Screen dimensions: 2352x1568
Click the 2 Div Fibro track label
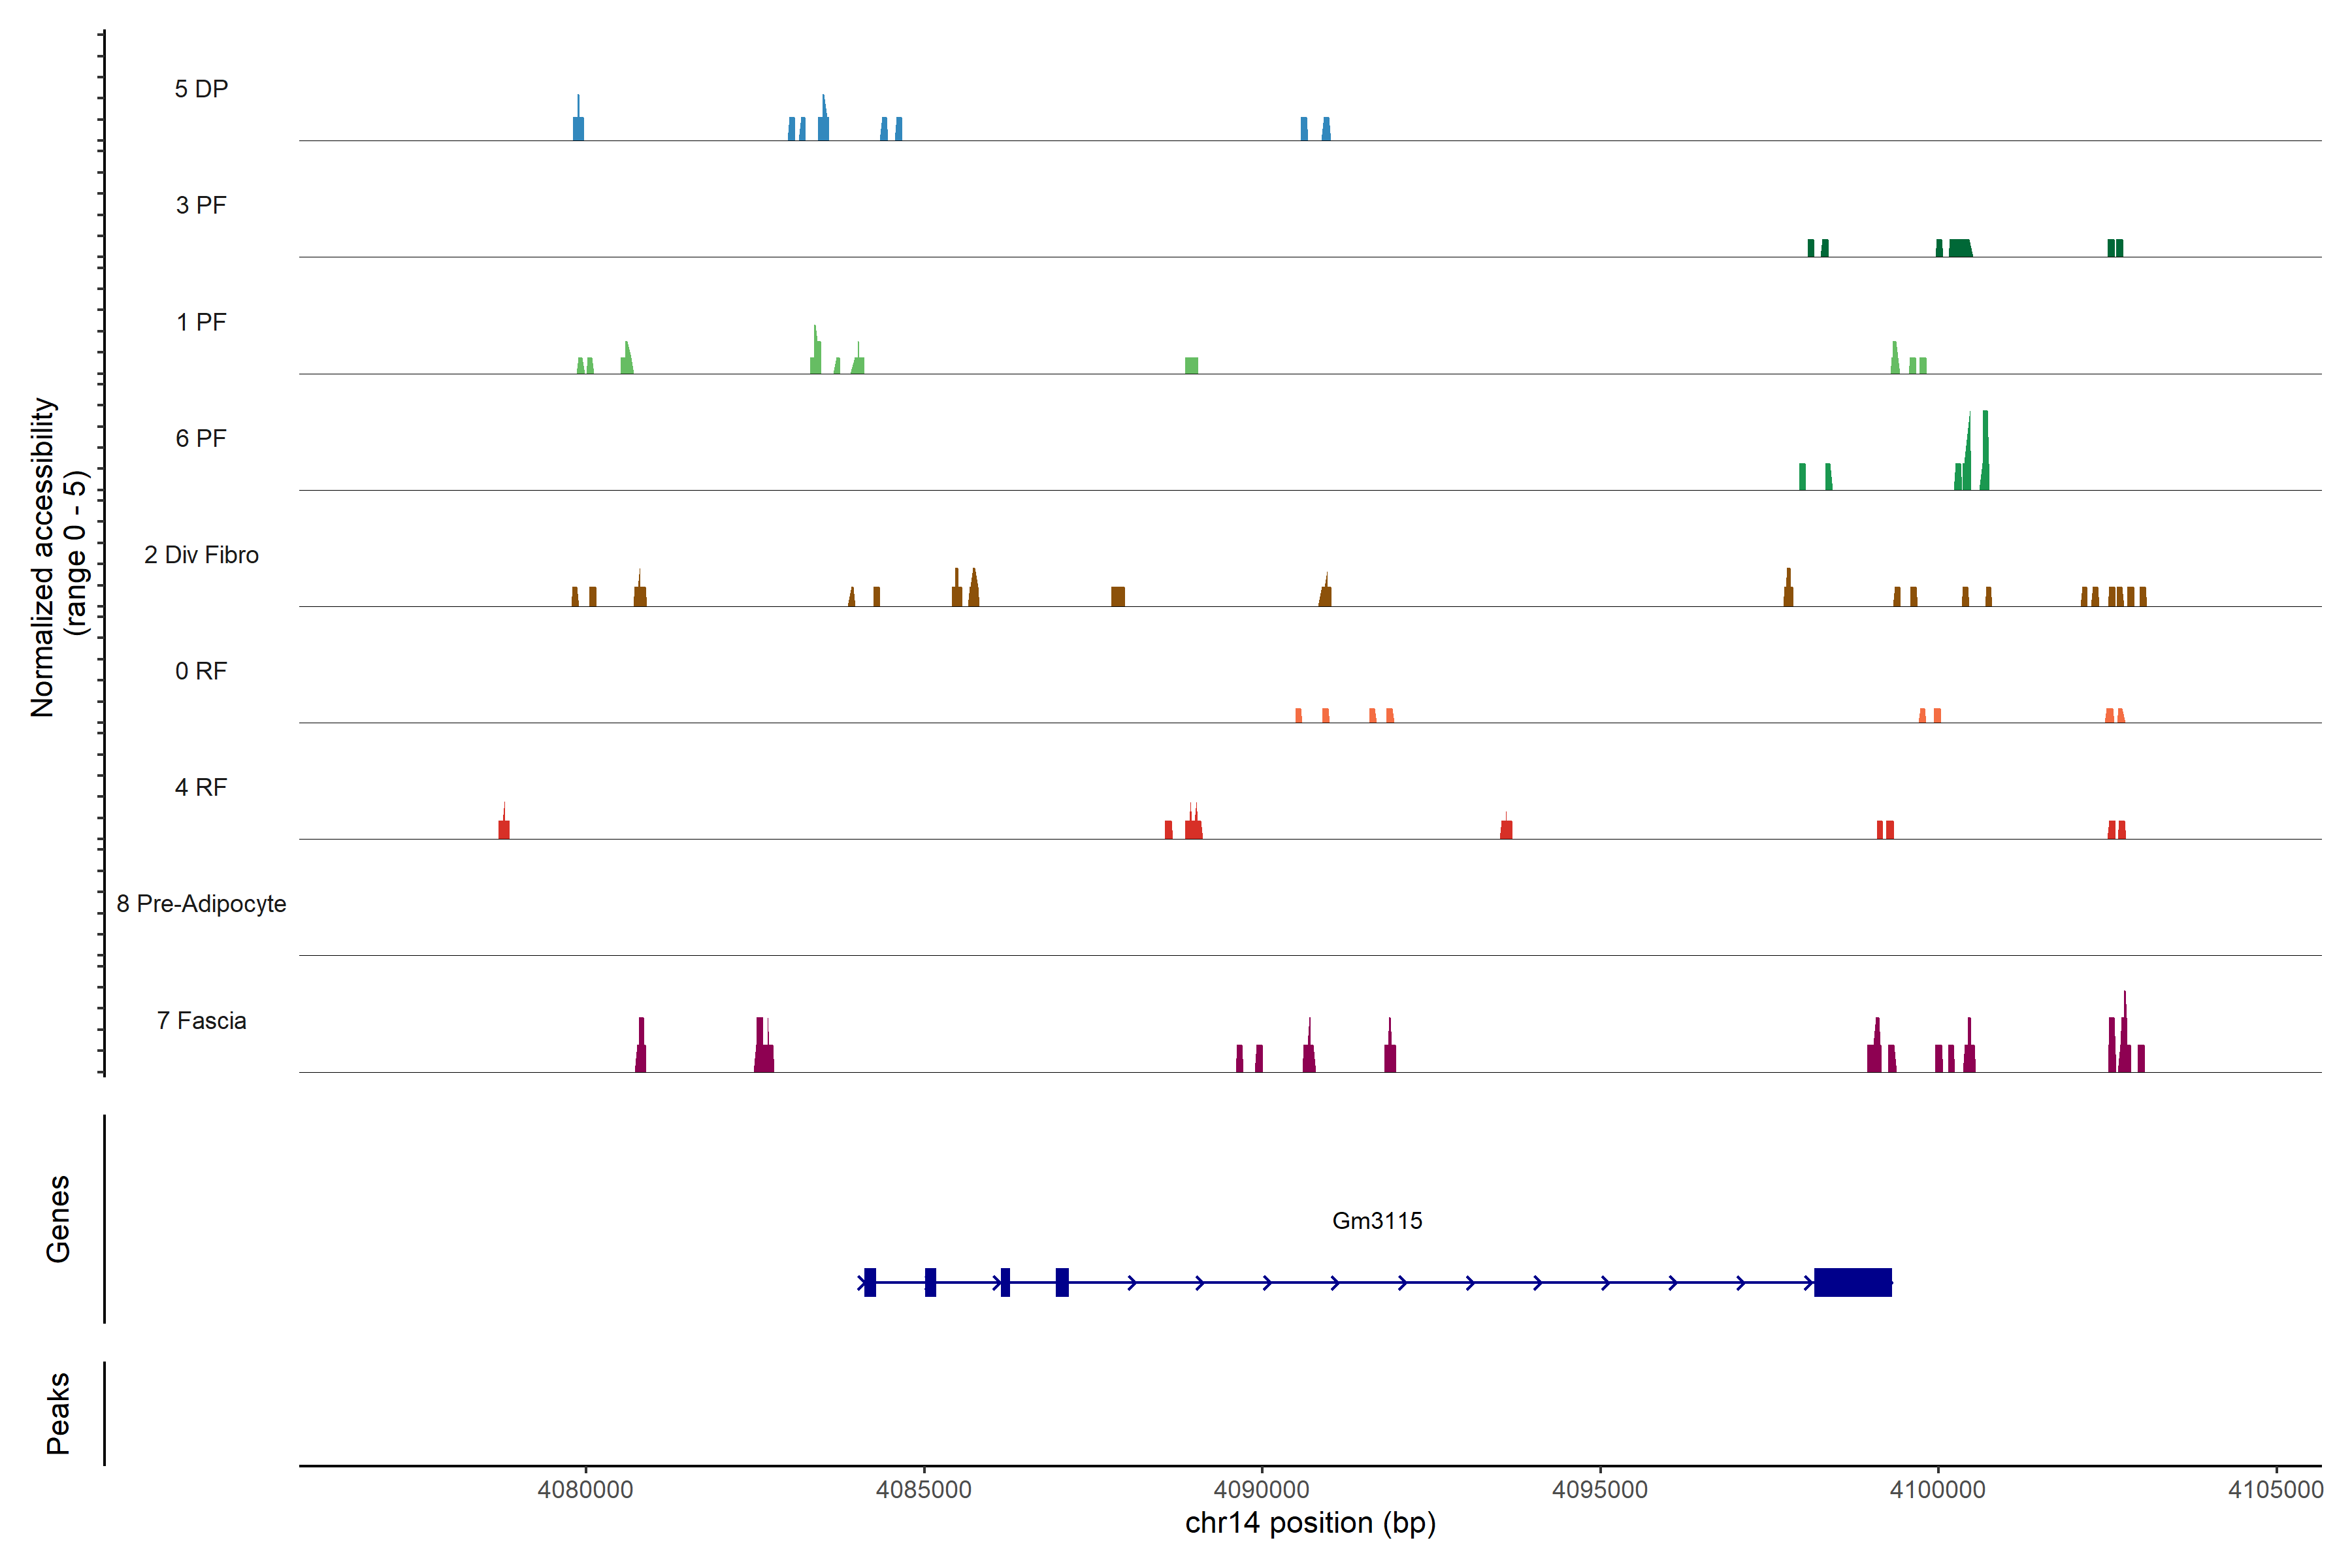click(x=201, y=555)
